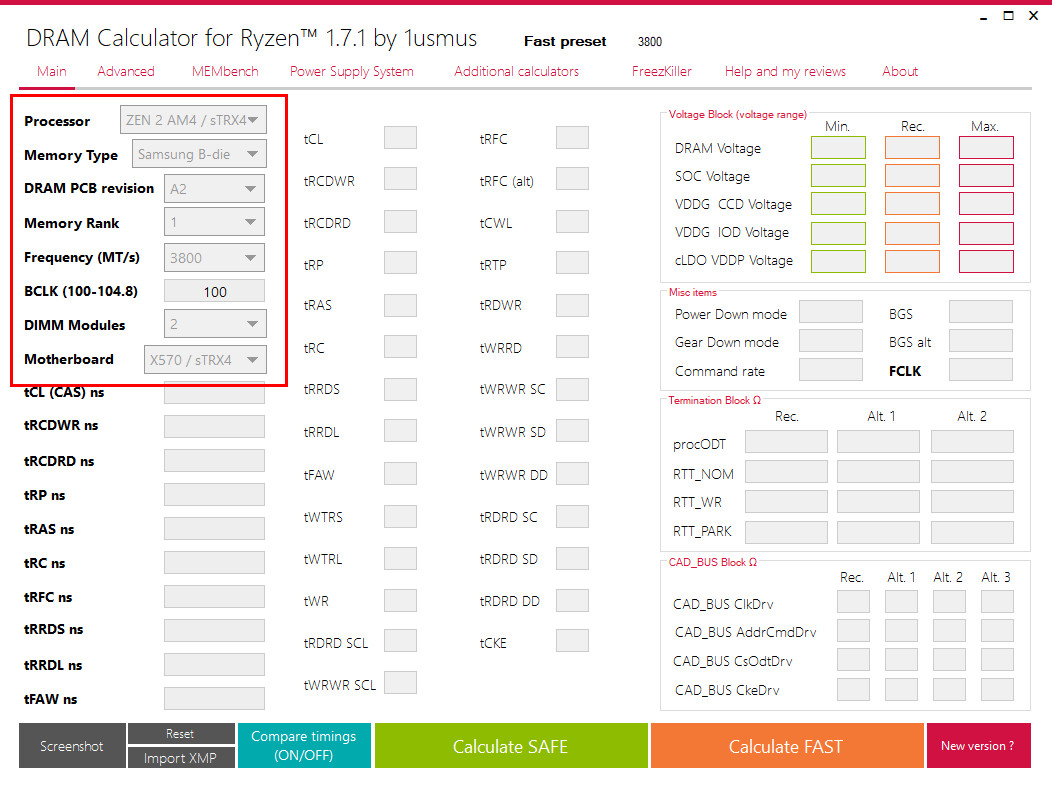Click CAD_BUS CkeDrv Alt. 3 field
This screenshot has width=1052, height=790.
tap(997, 689)
